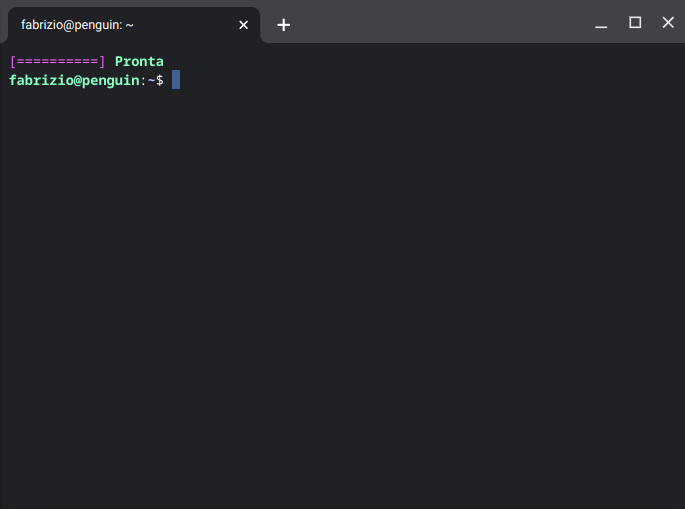Click the tilde in the shell prompt line
685x509 pixels.
pyautogui.click(x=151, y=80)
